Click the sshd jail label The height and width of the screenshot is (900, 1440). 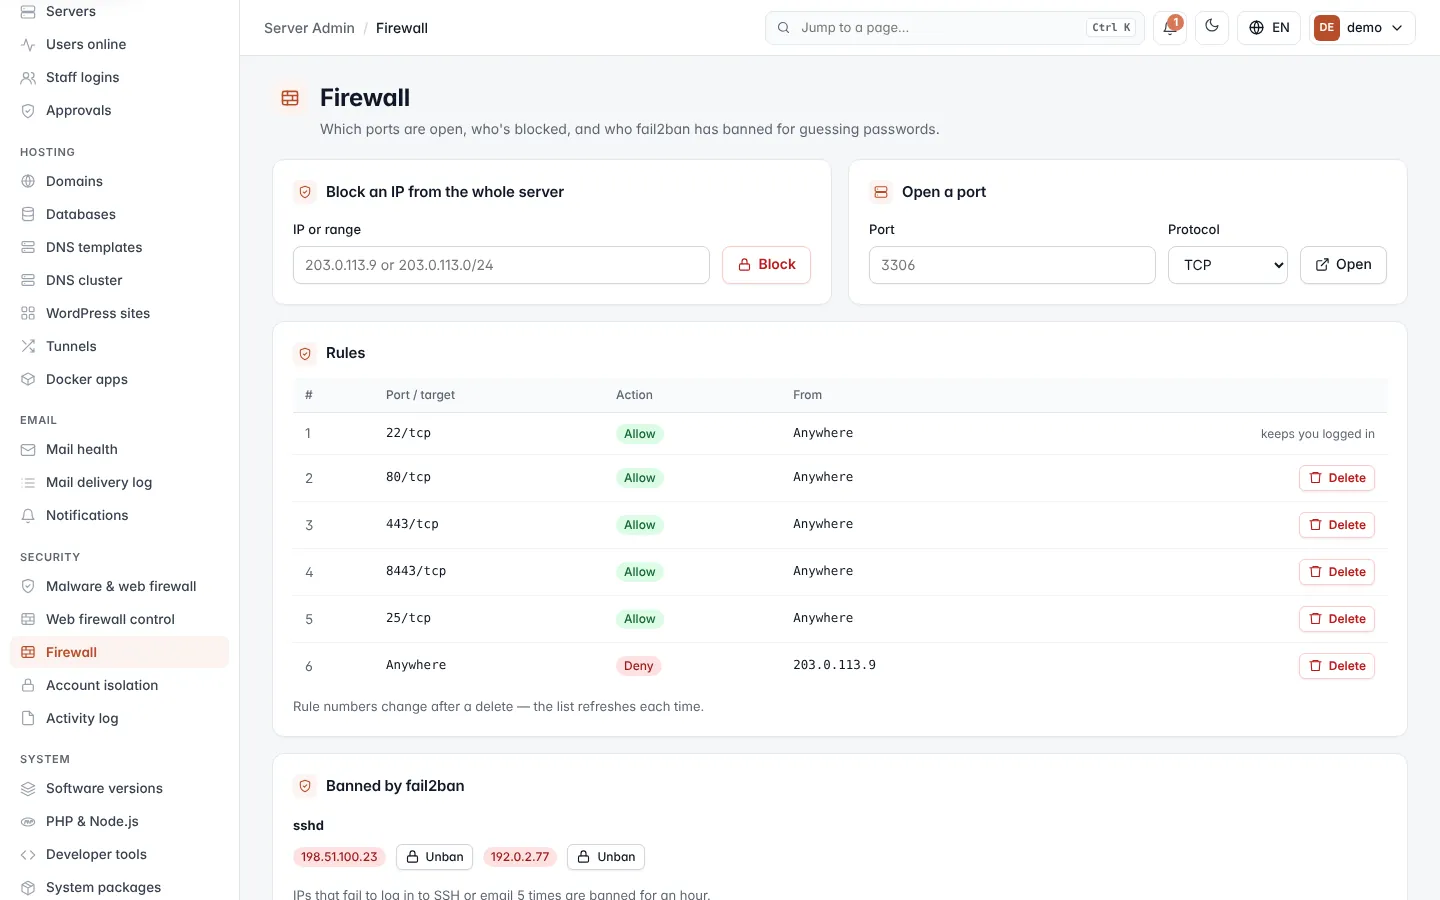(308, 825)
